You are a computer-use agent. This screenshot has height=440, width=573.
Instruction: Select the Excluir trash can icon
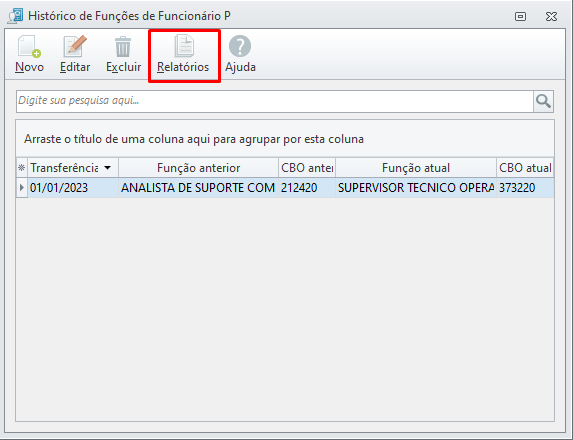coord(123,46)
